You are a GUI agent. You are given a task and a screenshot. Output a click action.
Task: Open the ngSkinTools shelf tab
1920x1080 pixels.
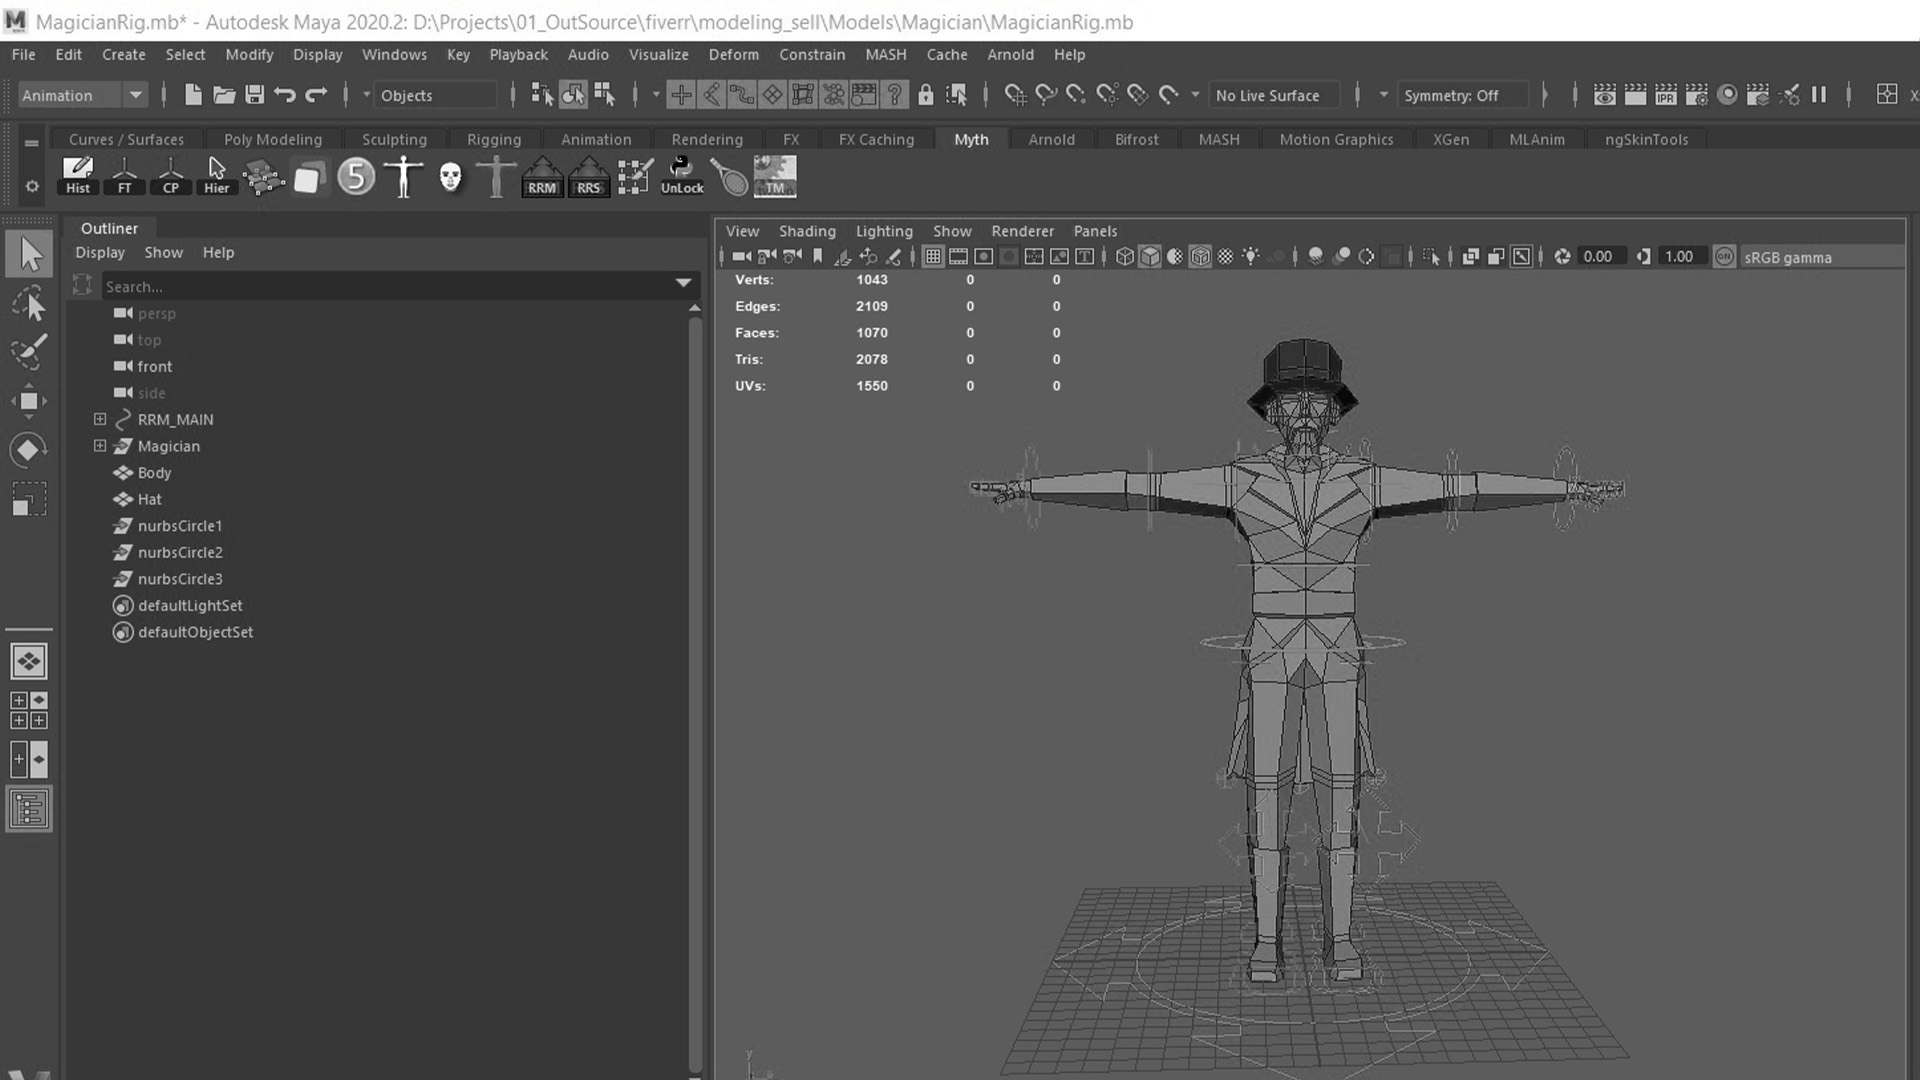[1646, 139]
